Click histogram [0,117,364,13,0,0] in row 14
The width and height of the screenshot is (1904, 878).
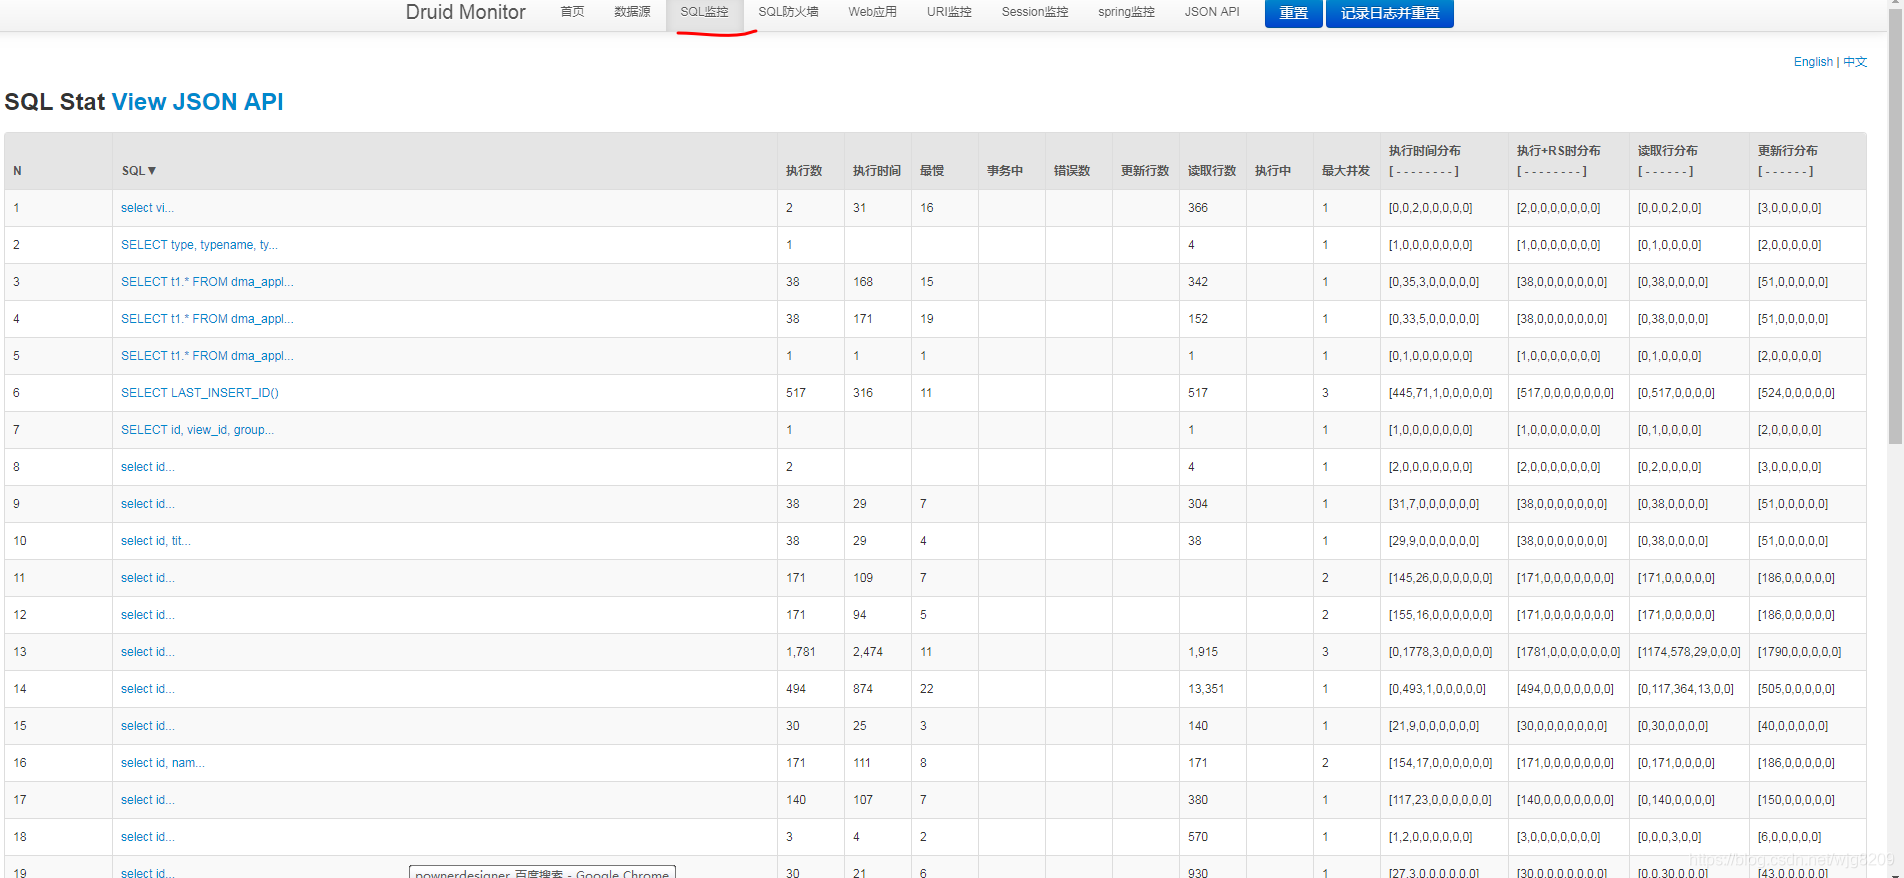(1686, 689)
